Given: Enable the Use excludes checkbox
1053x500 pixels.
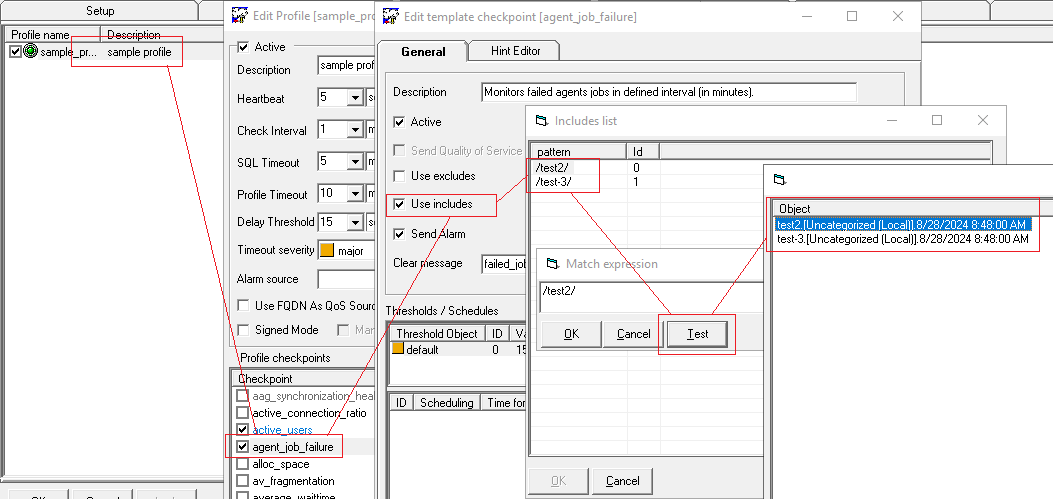Looking at the screenshot, I should [400, 176].
